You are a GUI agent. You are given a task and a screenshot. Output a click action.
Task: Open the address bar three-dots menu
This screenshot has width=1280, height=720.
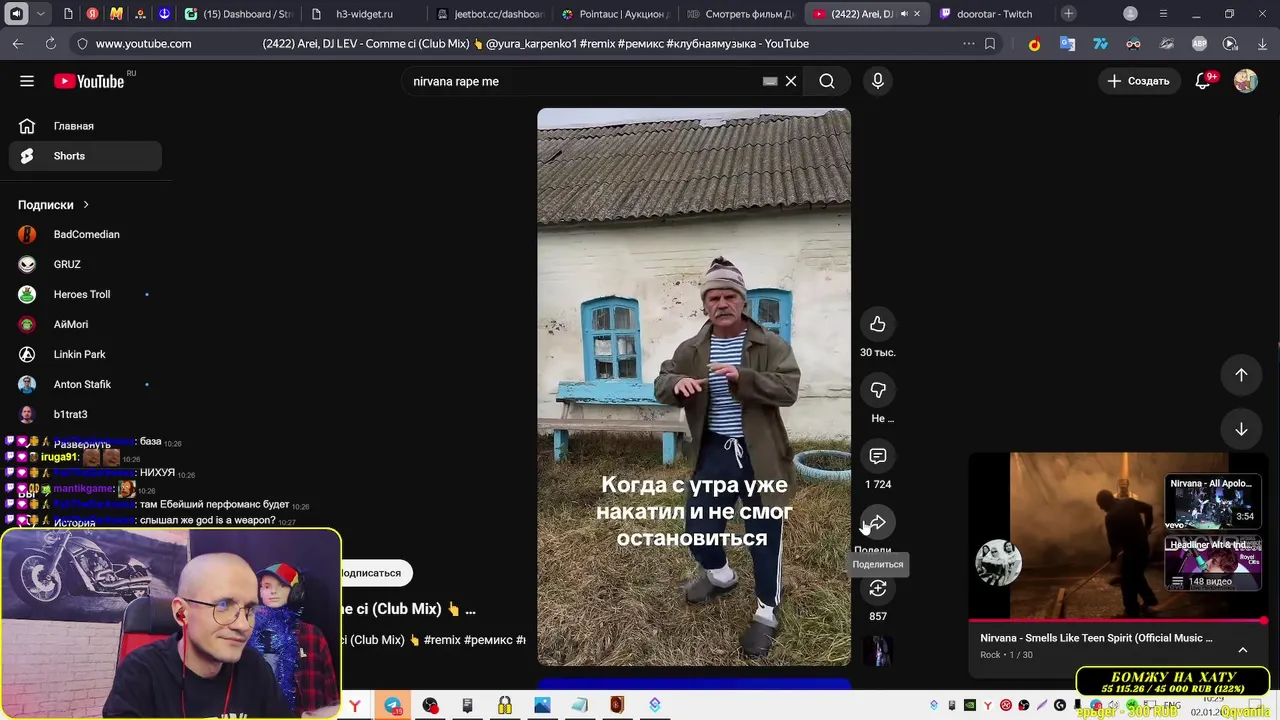pos(968,44)
